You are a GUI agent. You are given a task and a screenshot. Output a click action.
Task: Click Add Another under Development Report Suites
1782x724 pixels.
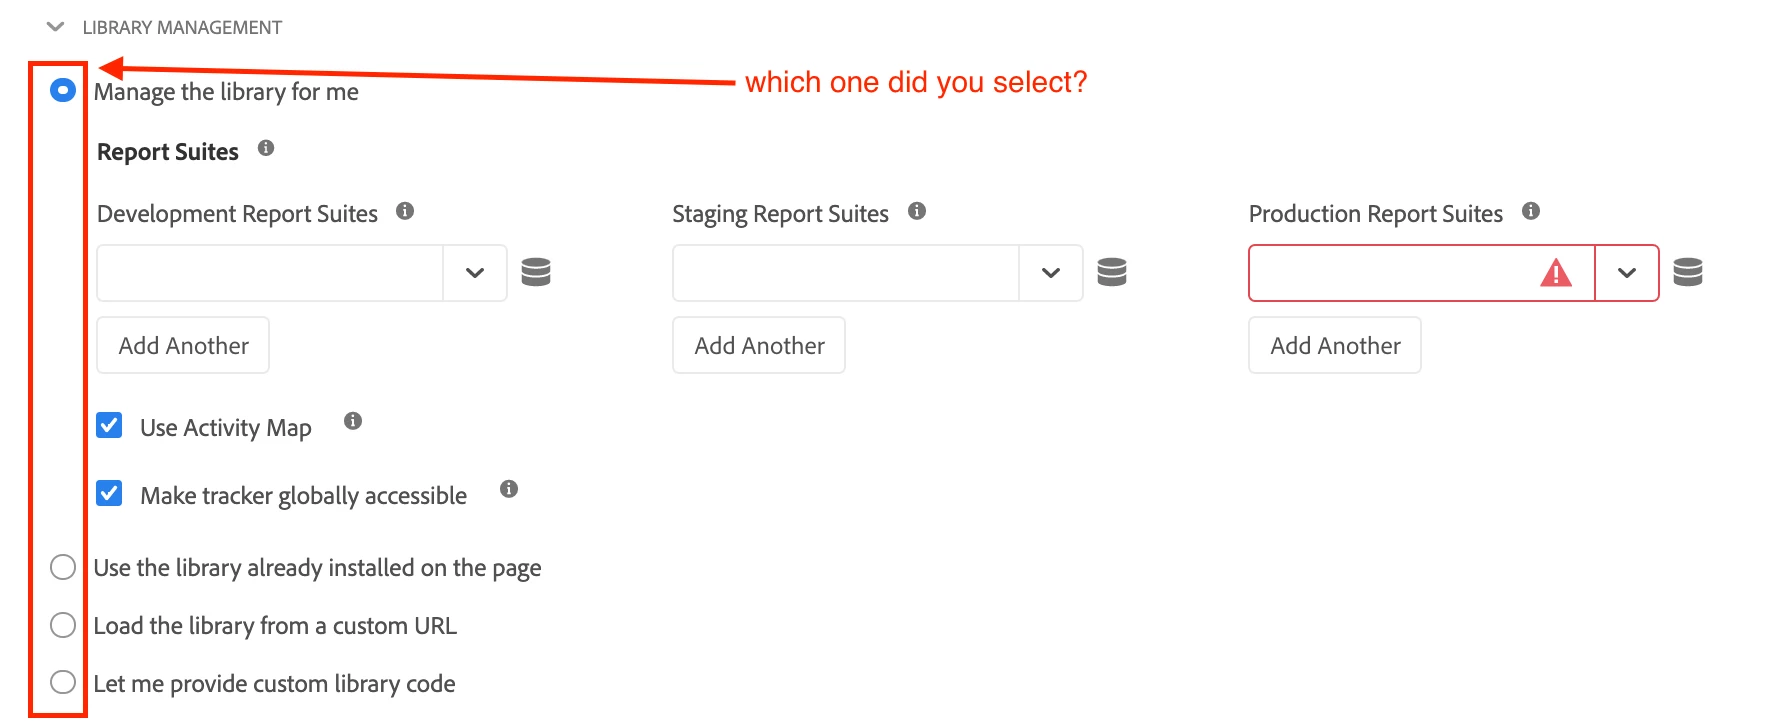183,345
